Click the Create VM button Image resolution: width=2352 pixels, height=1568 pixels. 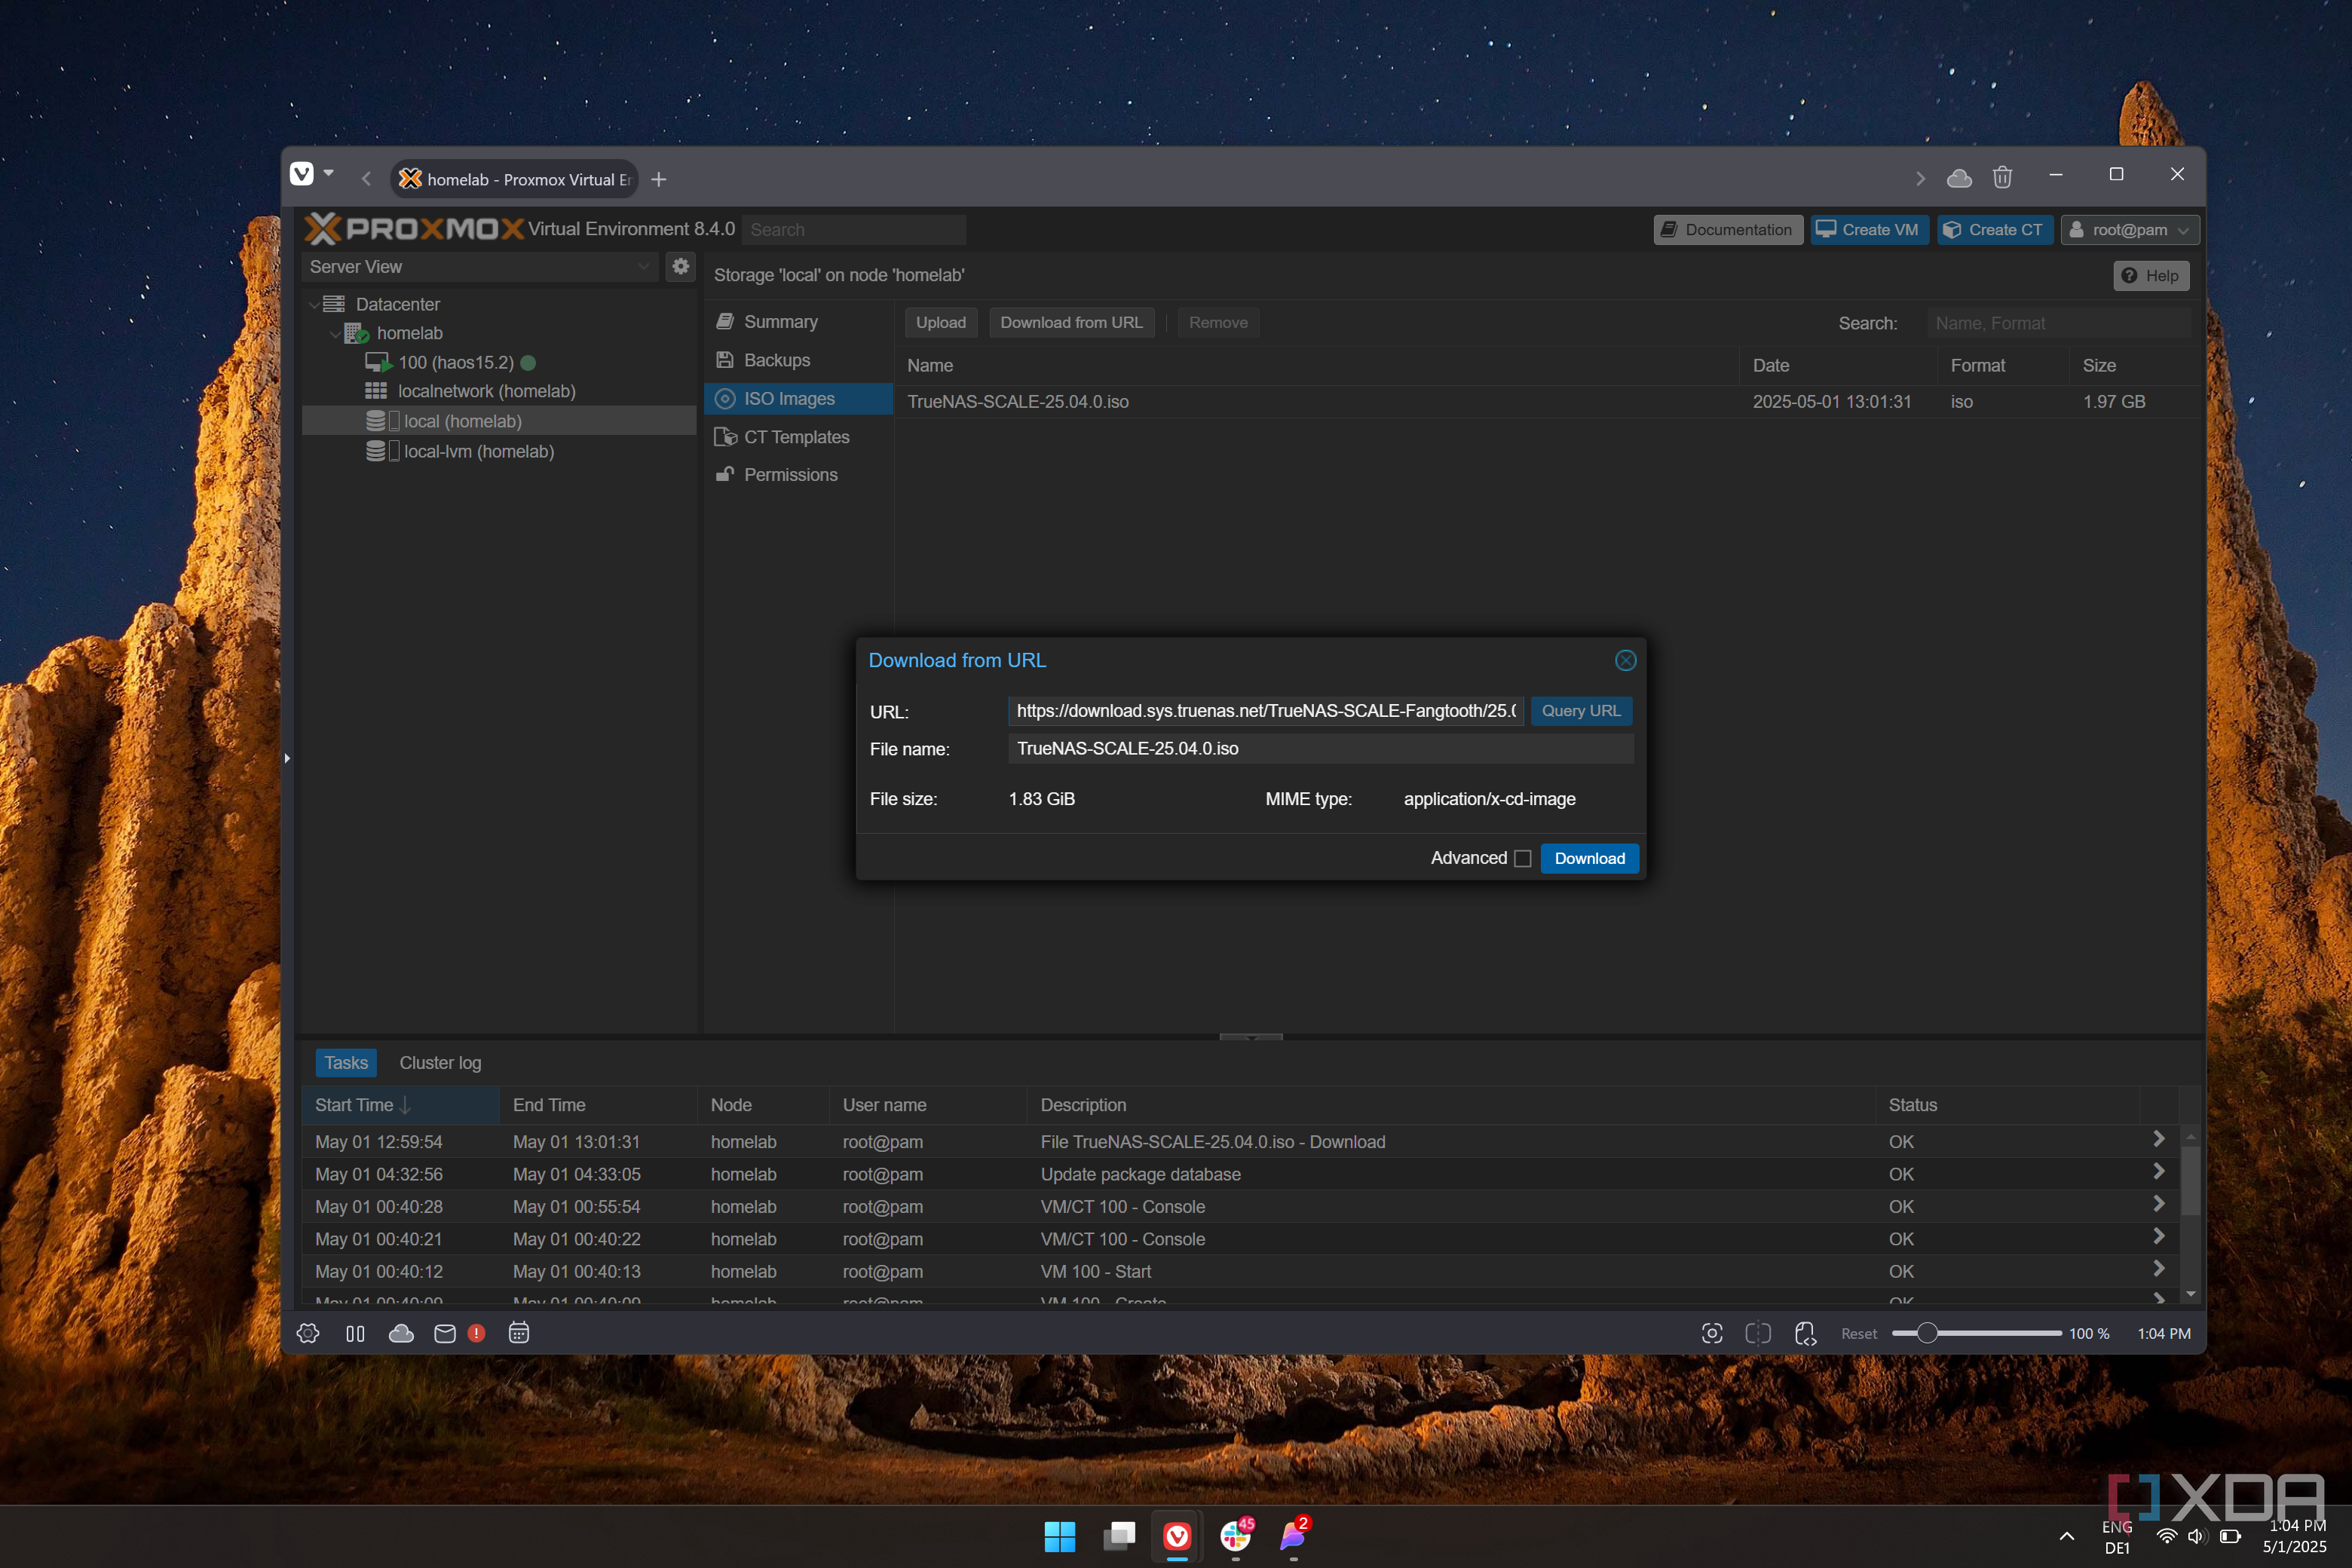tap(1868, 230)
